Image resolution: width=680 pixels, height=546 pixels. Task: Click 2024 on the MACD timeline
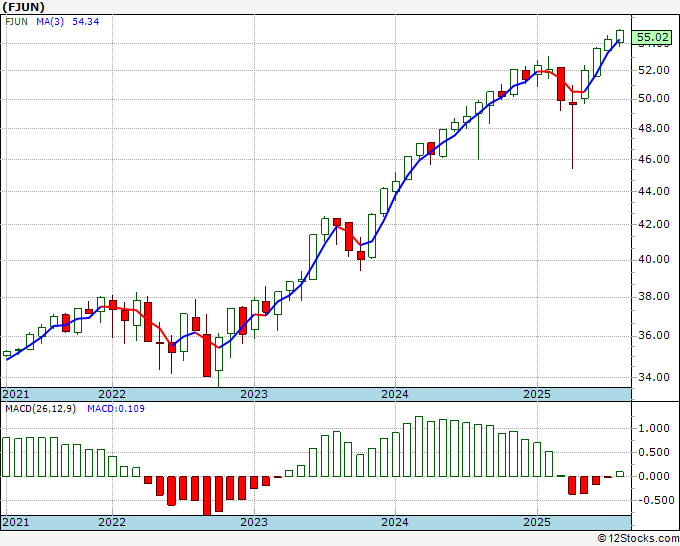point(395,522)
